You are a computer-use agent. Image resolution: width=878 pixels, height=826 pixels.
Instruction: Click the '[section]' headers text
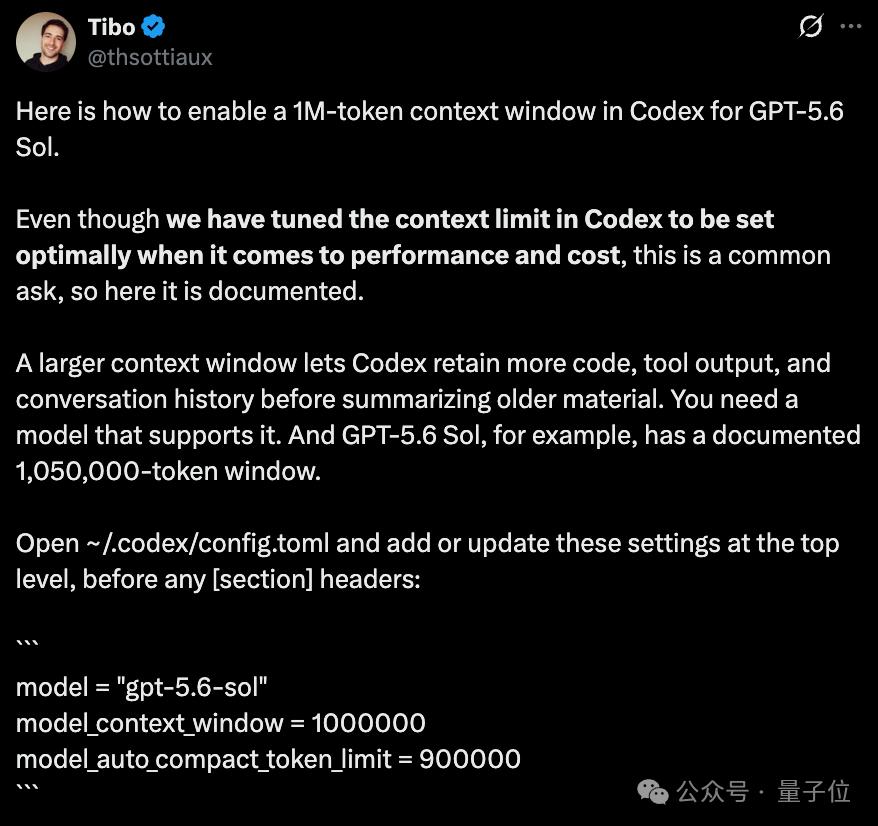click(x=263, y=579)
